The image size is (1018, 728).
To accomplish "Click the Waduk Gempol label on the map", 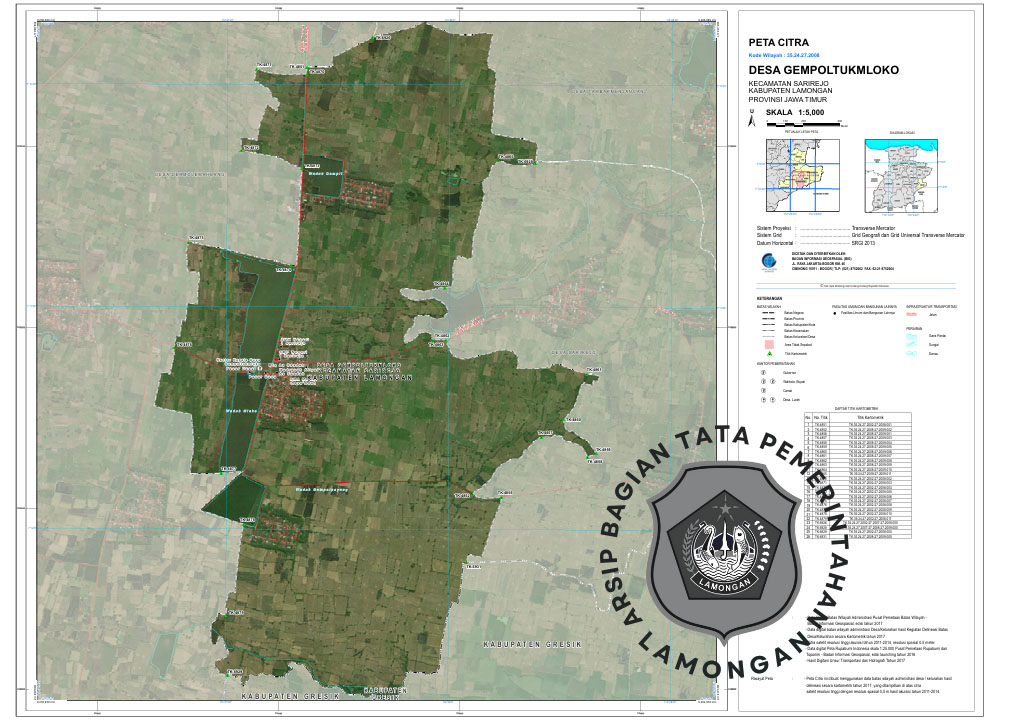I will pyautogui.click(x=324, y=173).
